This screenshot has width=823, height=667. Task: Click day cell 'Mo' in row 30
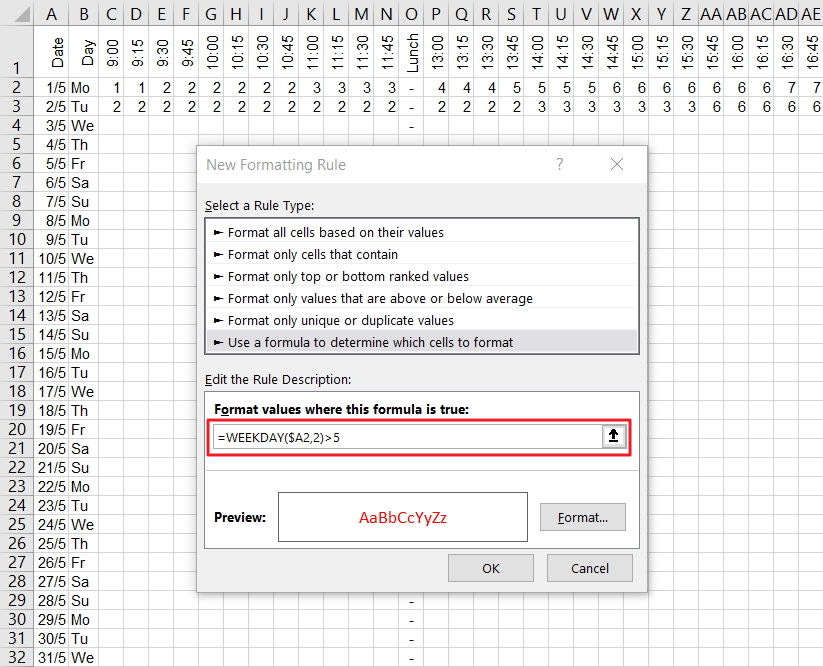coord(83,619)
